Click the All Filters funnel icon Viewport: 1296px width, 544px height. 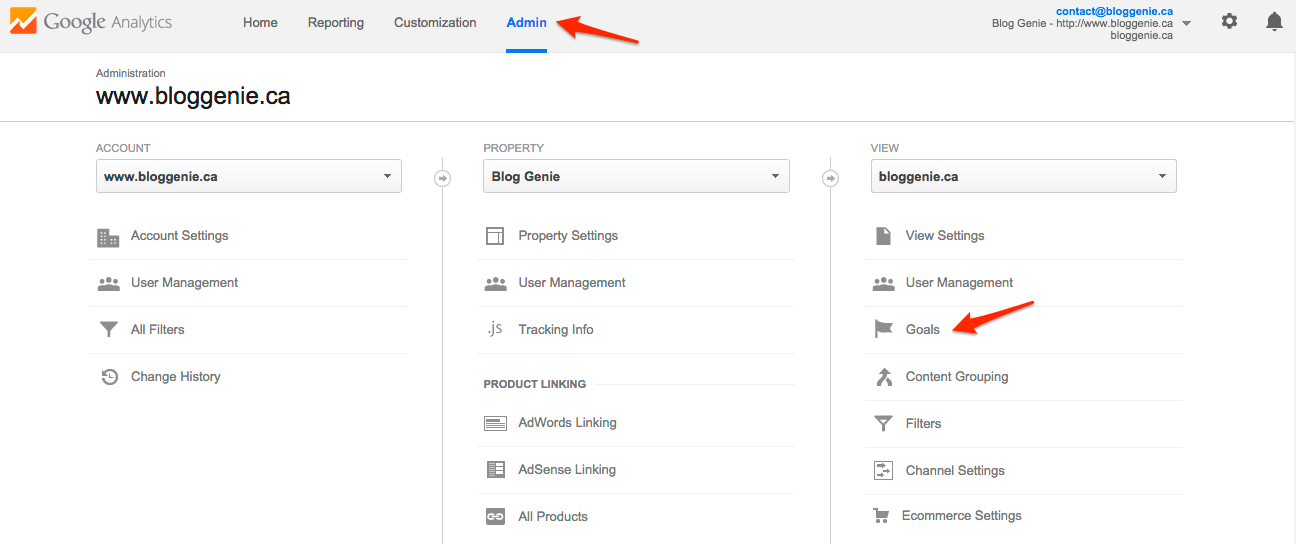[x=108, y=330]
